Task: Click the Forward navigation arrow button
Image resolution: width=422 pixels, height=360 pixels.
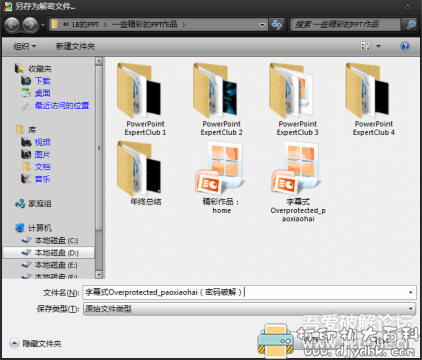Action: pyautogui.click(x=30, y=25)
